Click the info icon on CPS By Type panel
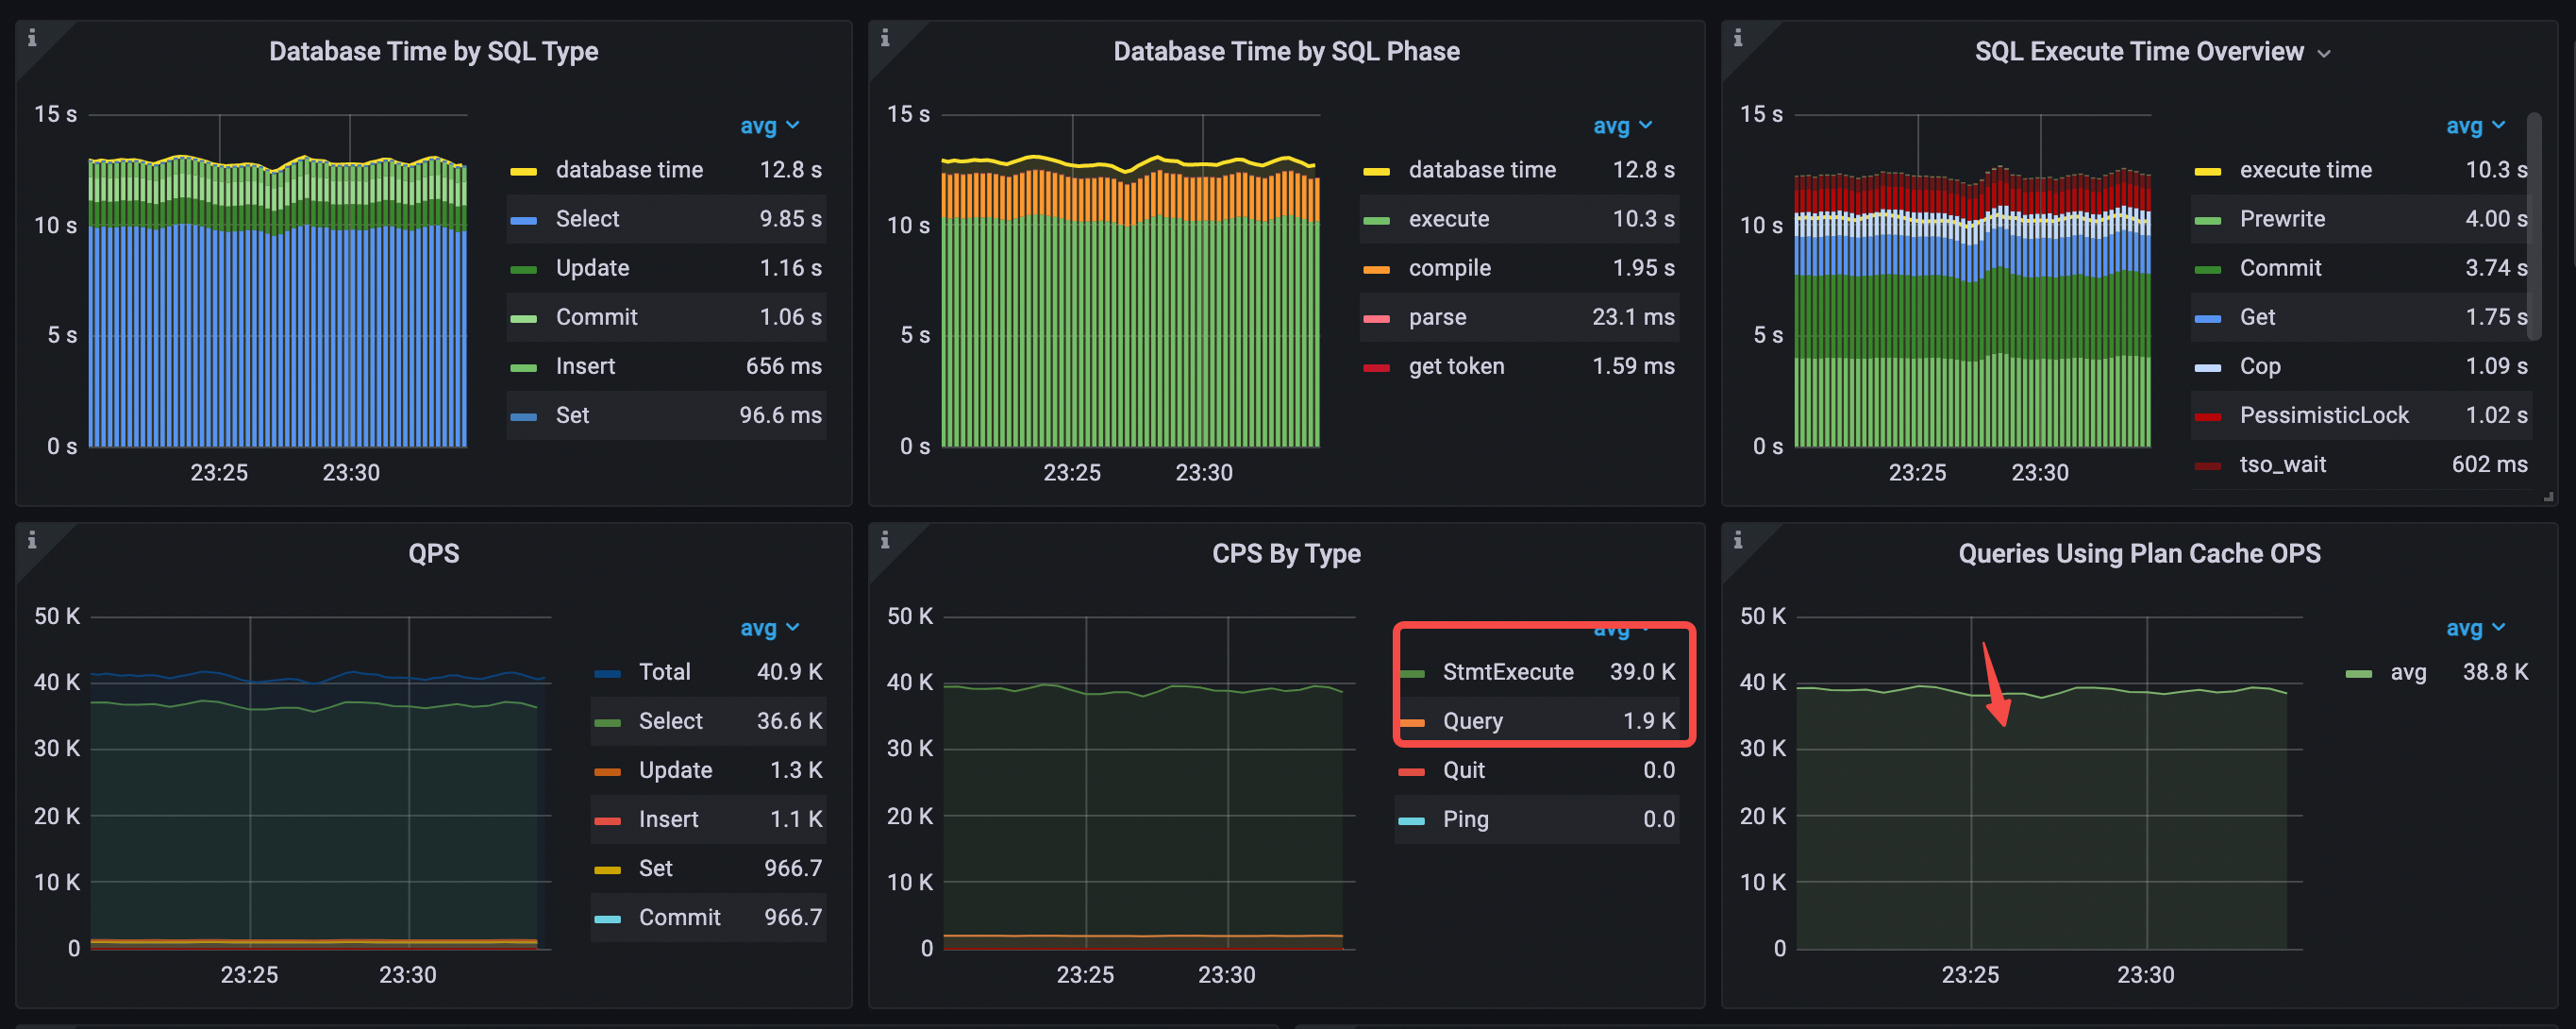Image resolution: width=2576 pixels, height=1029 pixels. (x=886, y=539)
